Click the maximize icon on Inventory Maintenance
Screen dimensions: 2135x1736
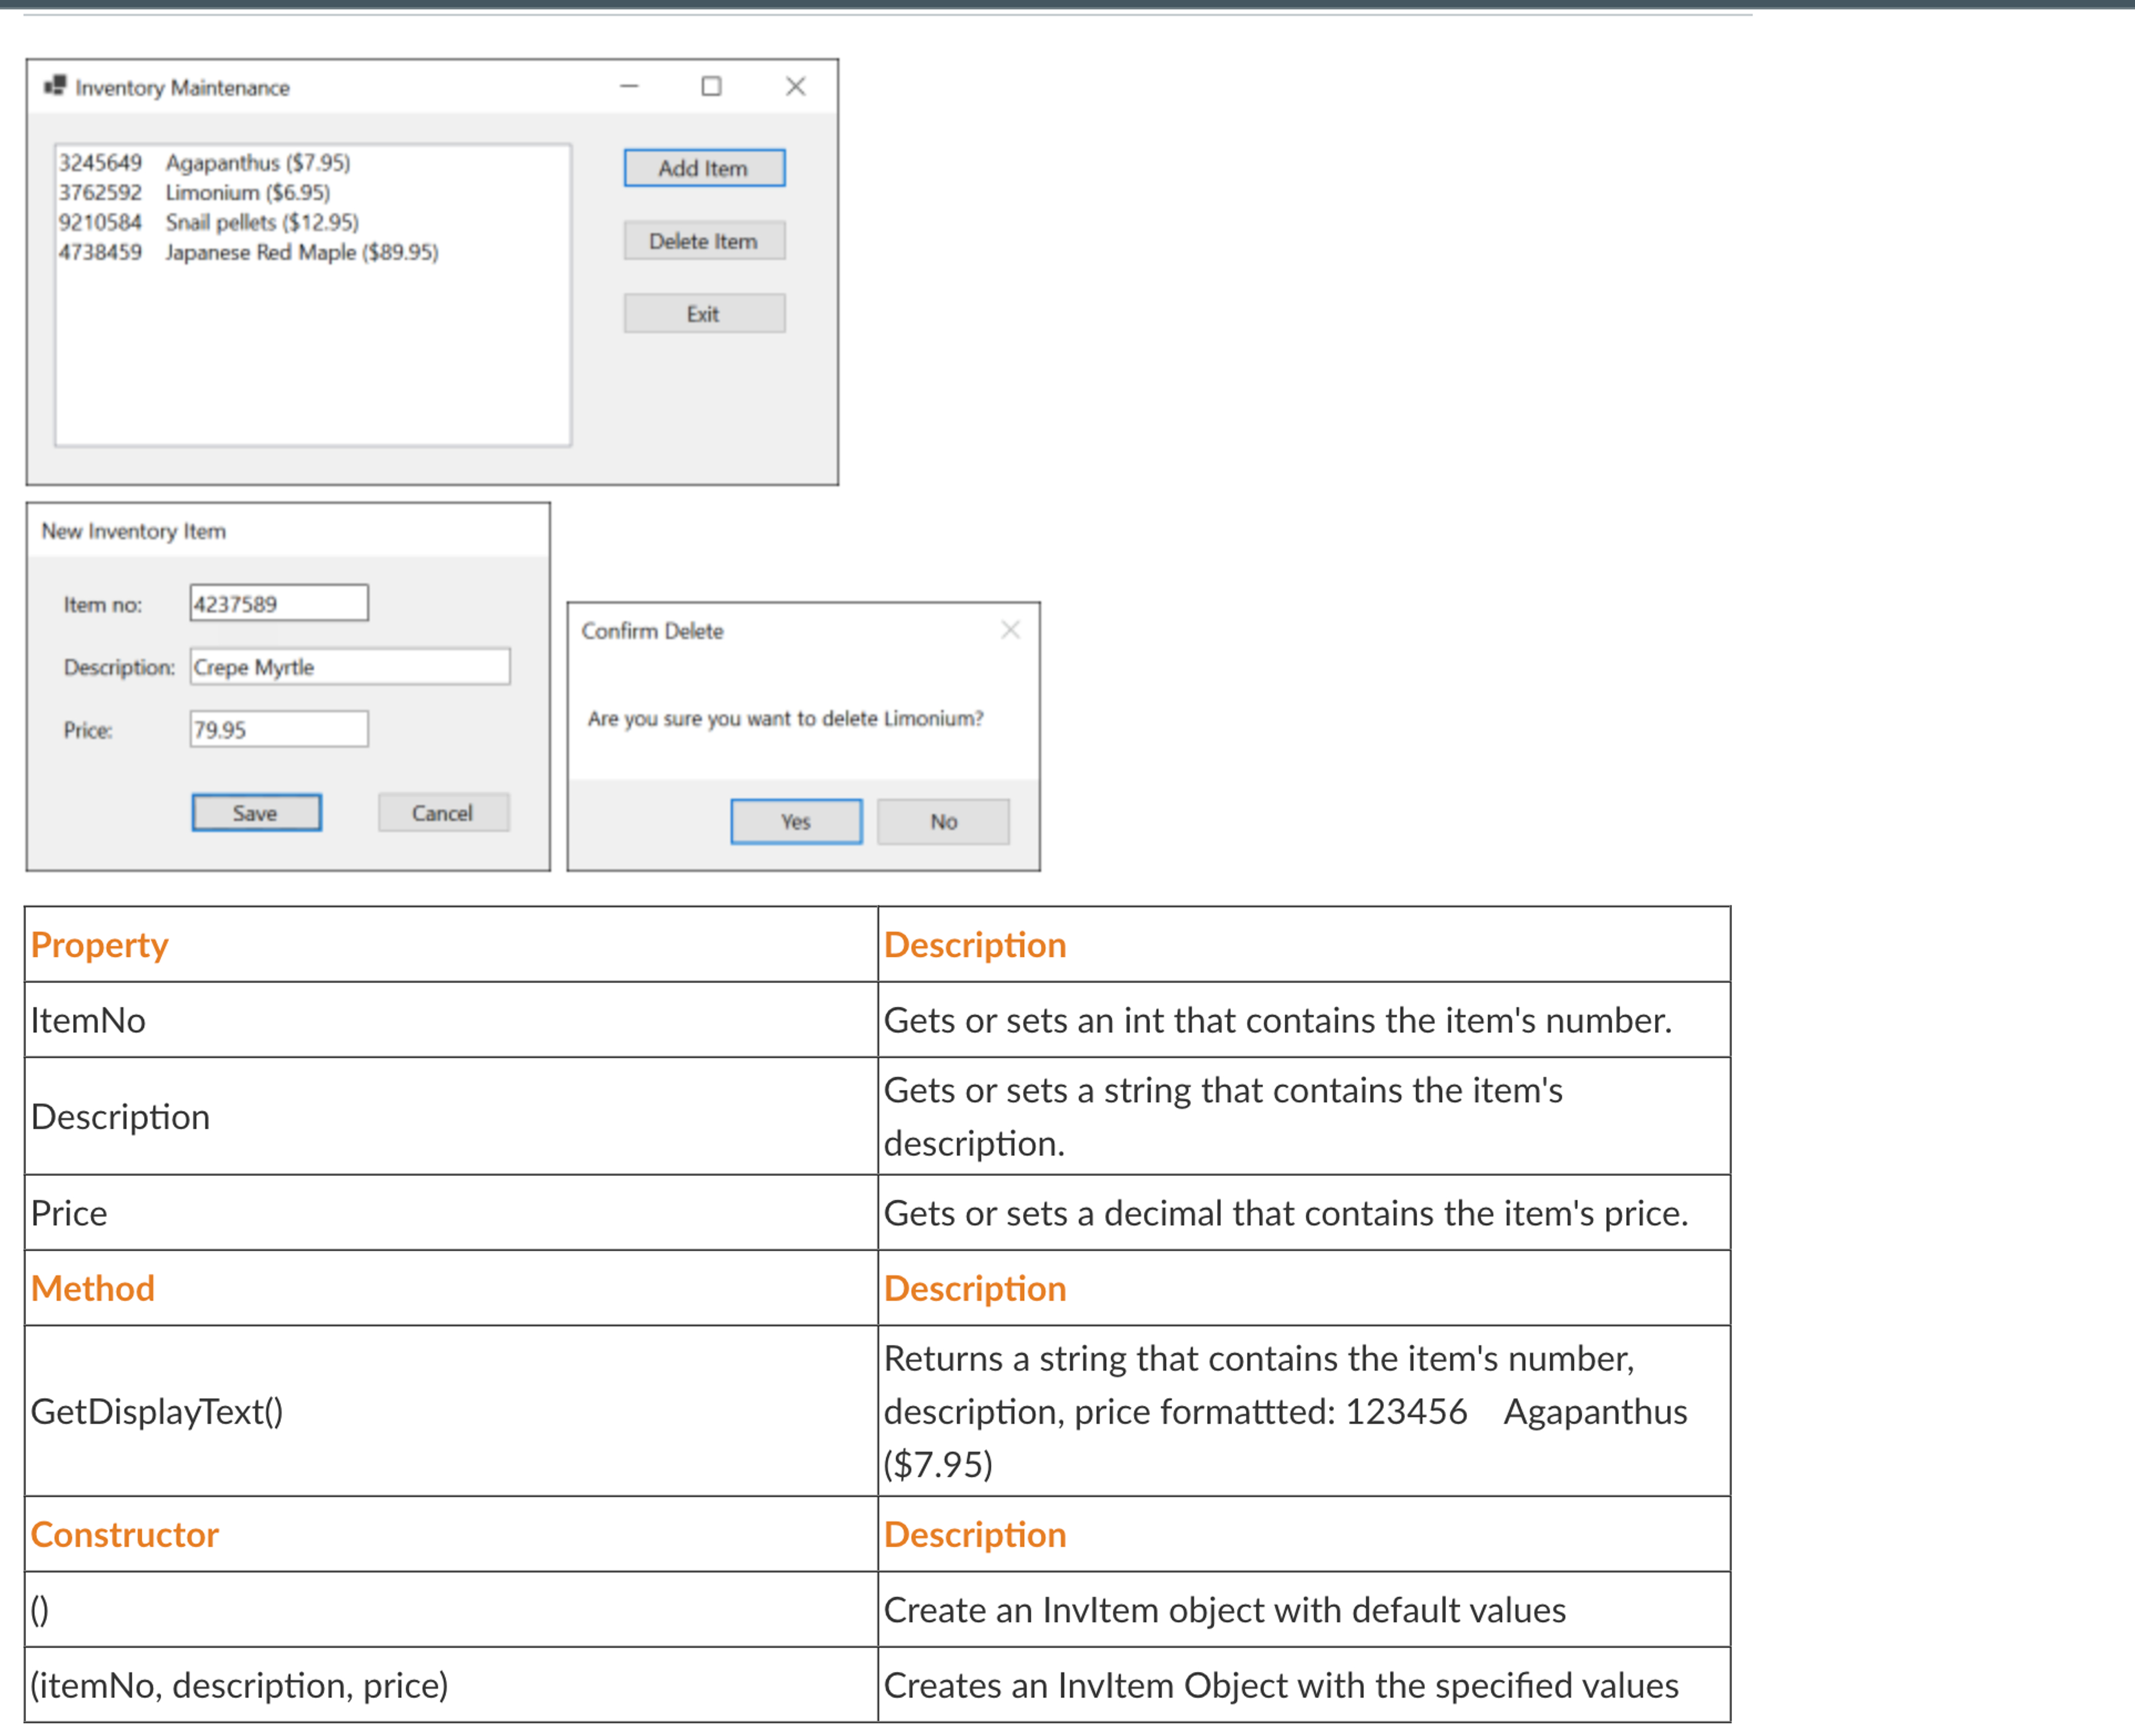point(711,87)
